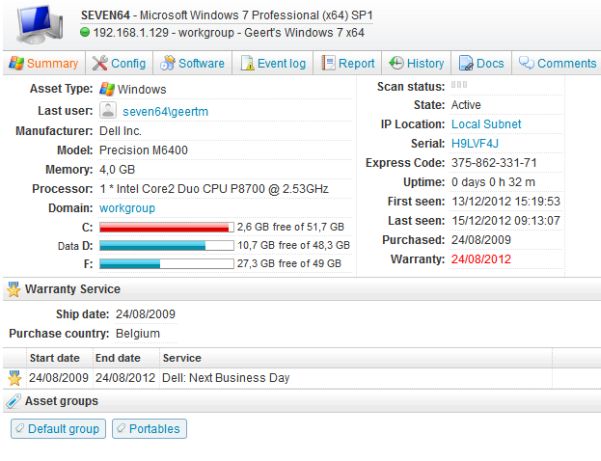Click the text 27,3 GB free of 49 GB
The height and width of the screenshot is (461, 601).
[289, 263]
